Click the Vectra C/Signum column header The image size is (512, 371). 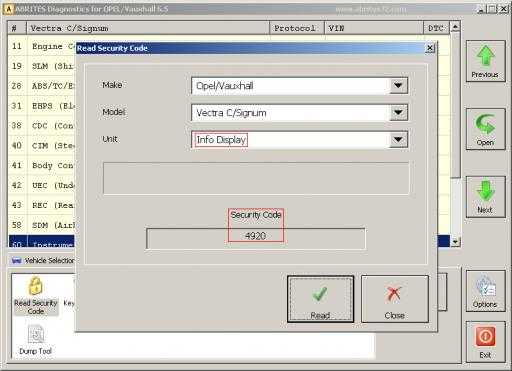click(x=148, y=28)
